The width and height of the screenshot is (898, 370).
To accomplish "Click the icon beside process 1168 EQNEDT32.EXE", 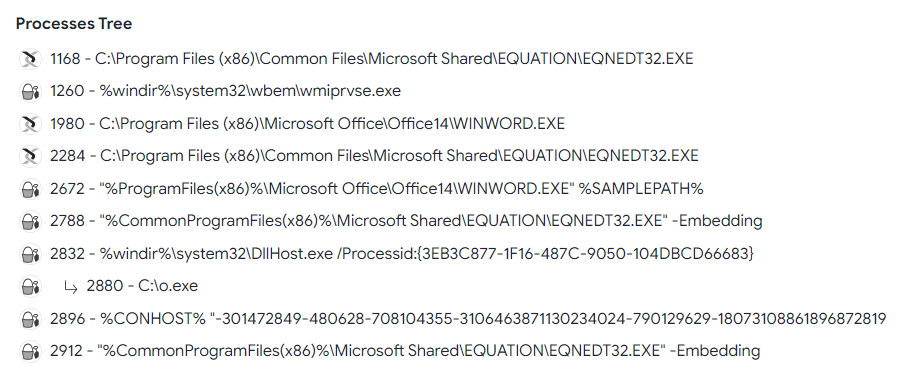I will [29, 59].
